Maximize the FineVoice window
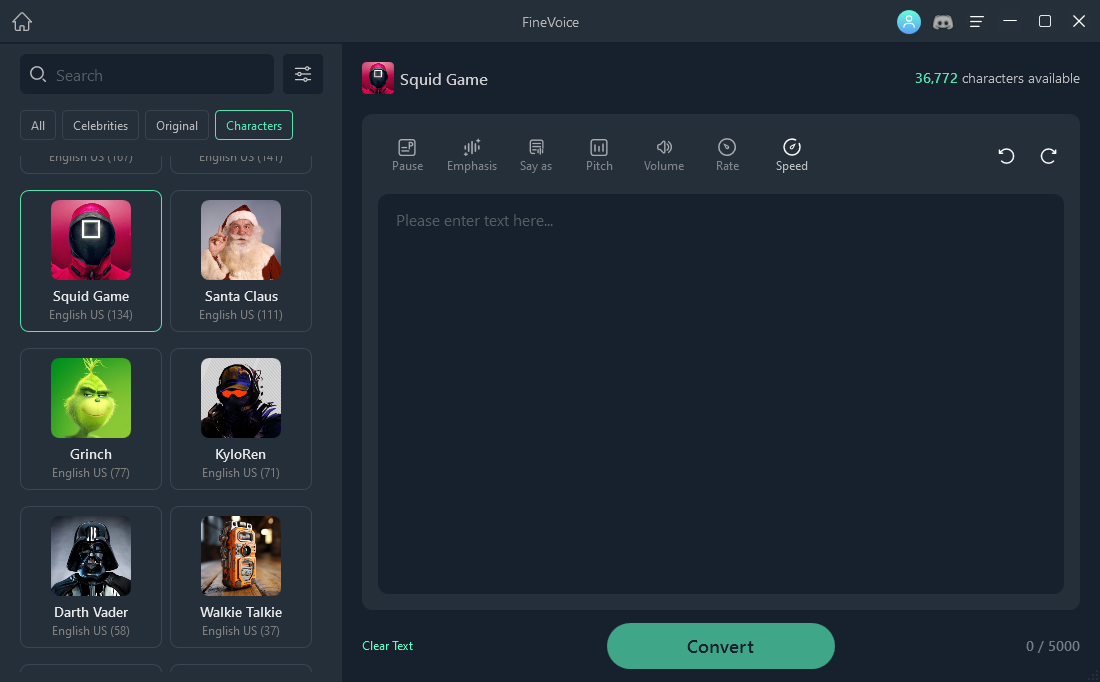 pyautogui.click(x=1045, y=21)
